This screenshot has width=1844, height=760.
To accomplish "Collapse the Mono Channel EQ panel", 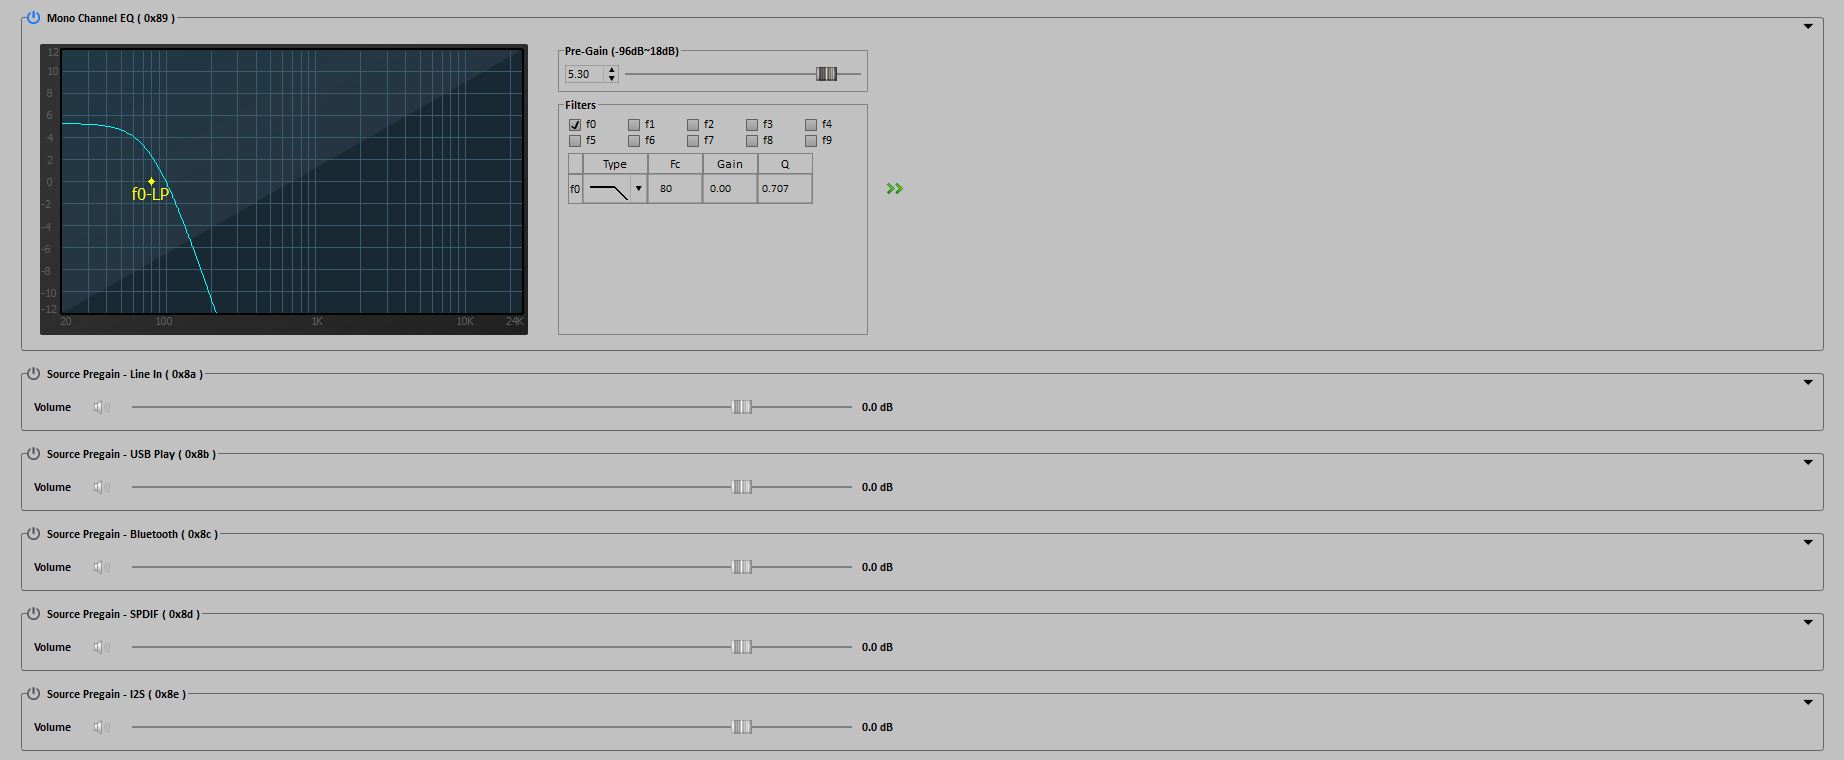I will pyautogui.click(x=1807, y=26).
